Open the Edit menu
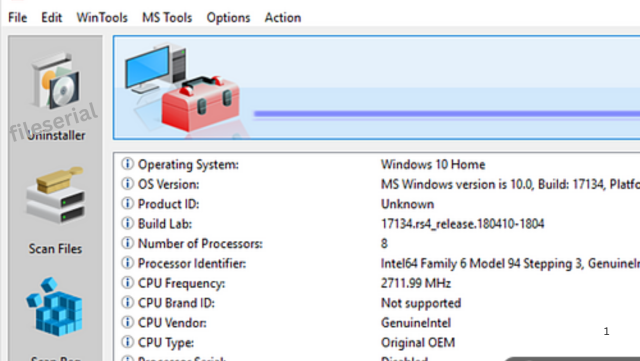The image size is (640, 361). 51,18
